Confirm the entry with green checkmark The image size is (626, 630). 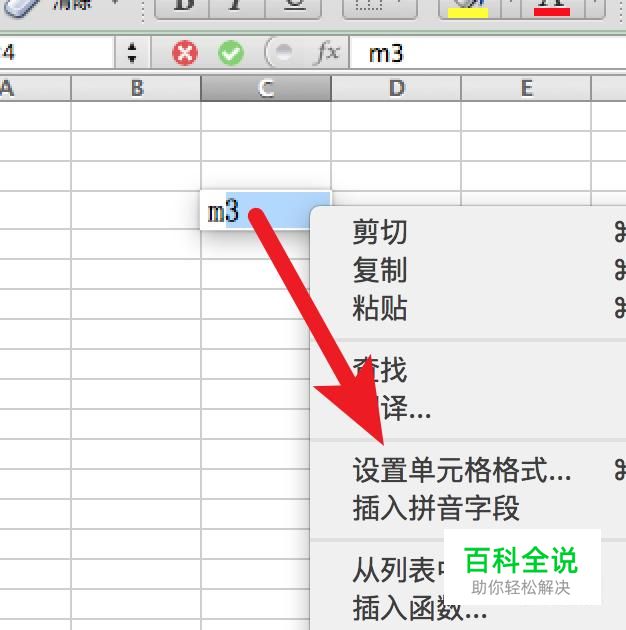231,53
